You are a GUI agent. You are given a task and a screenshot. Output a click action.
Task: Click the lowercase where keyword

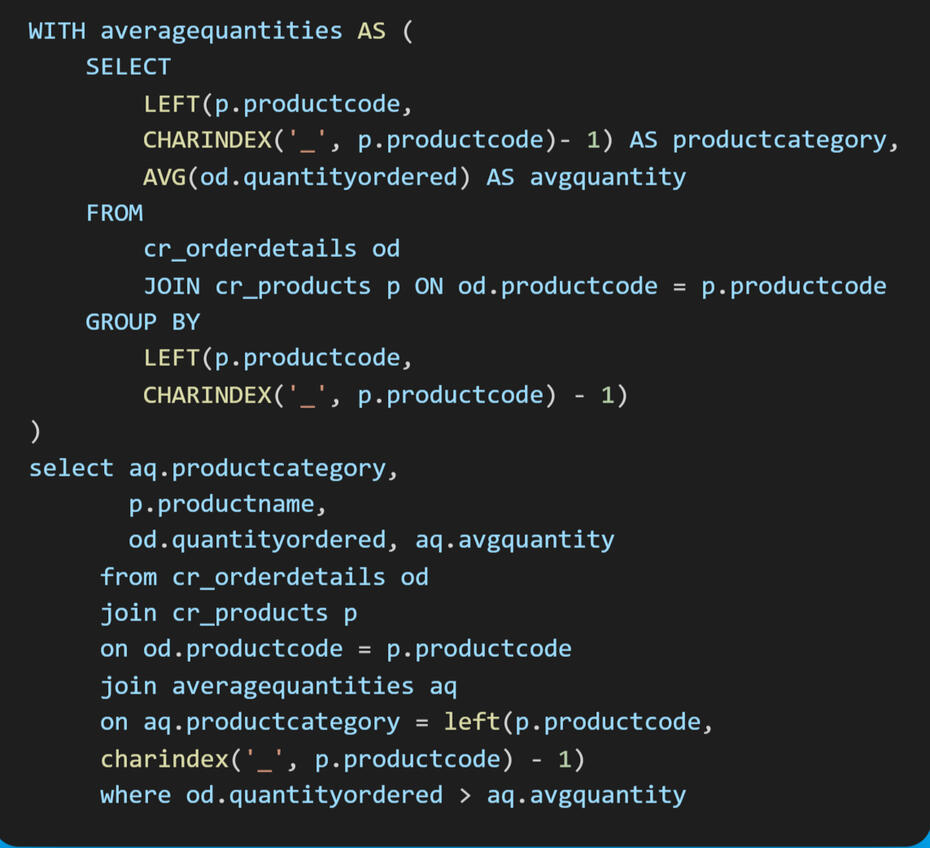pyautogui.click(x=135, y=795)
